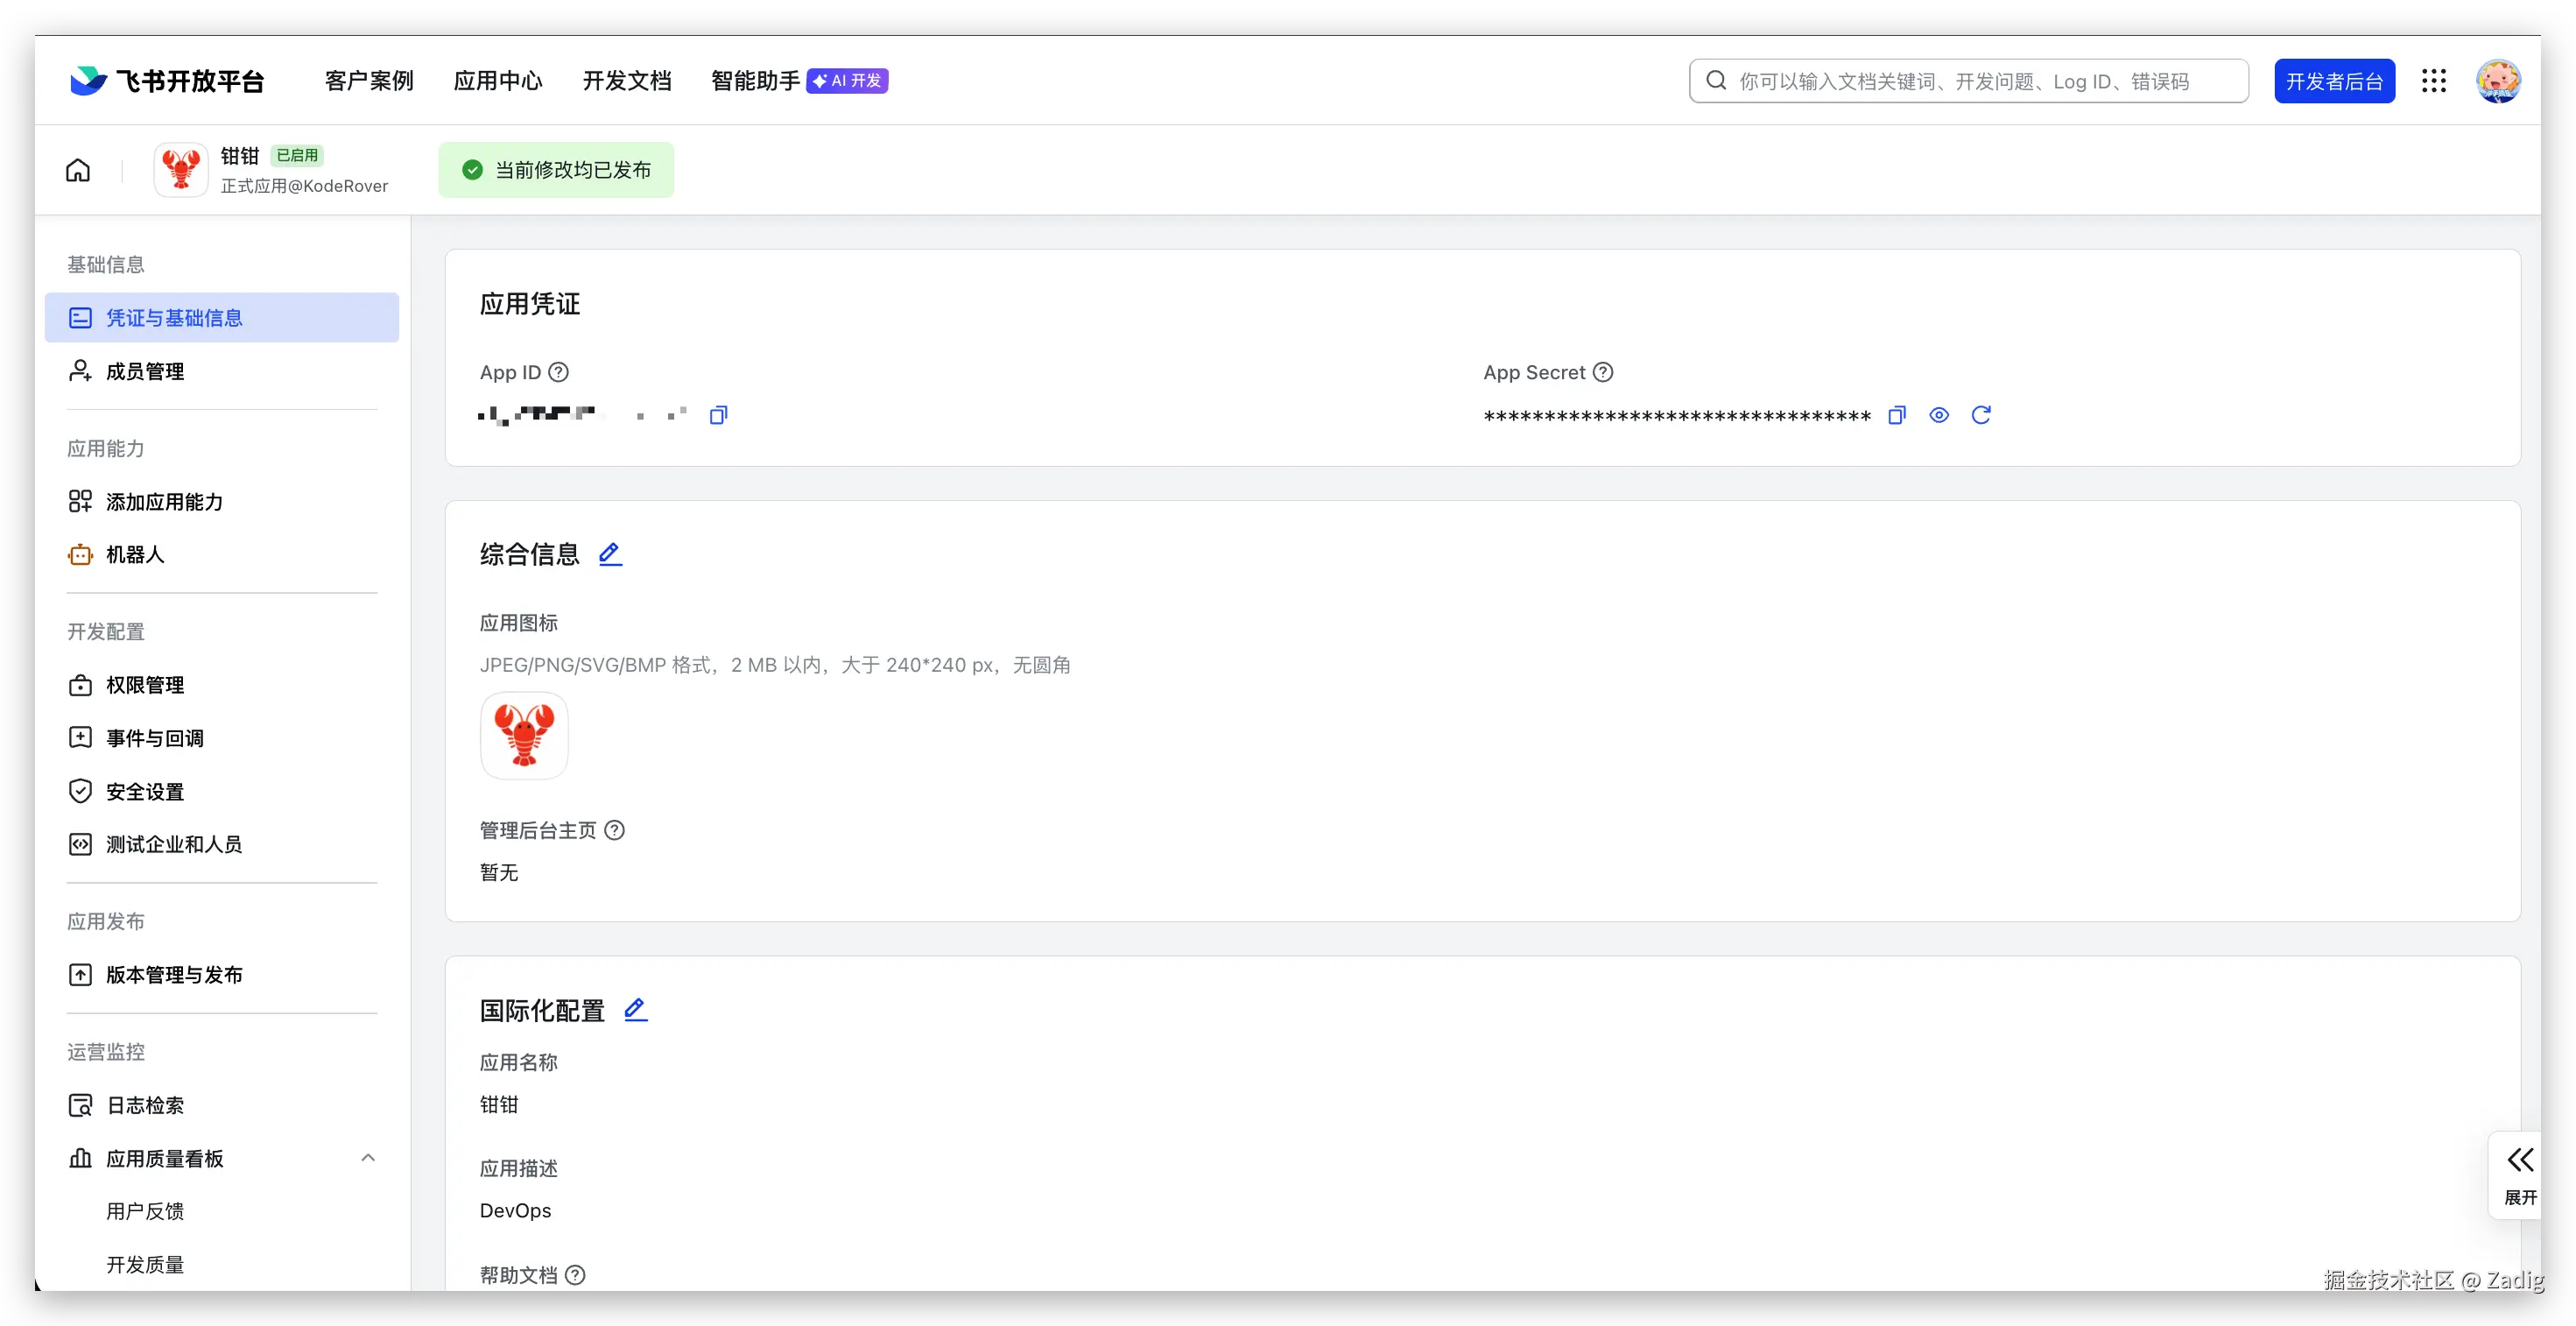Image resolution: width=2576 pixels, height=1326 pixels.
Task: Open 版本管理与发布 in the sidebar
Action: 174,975
